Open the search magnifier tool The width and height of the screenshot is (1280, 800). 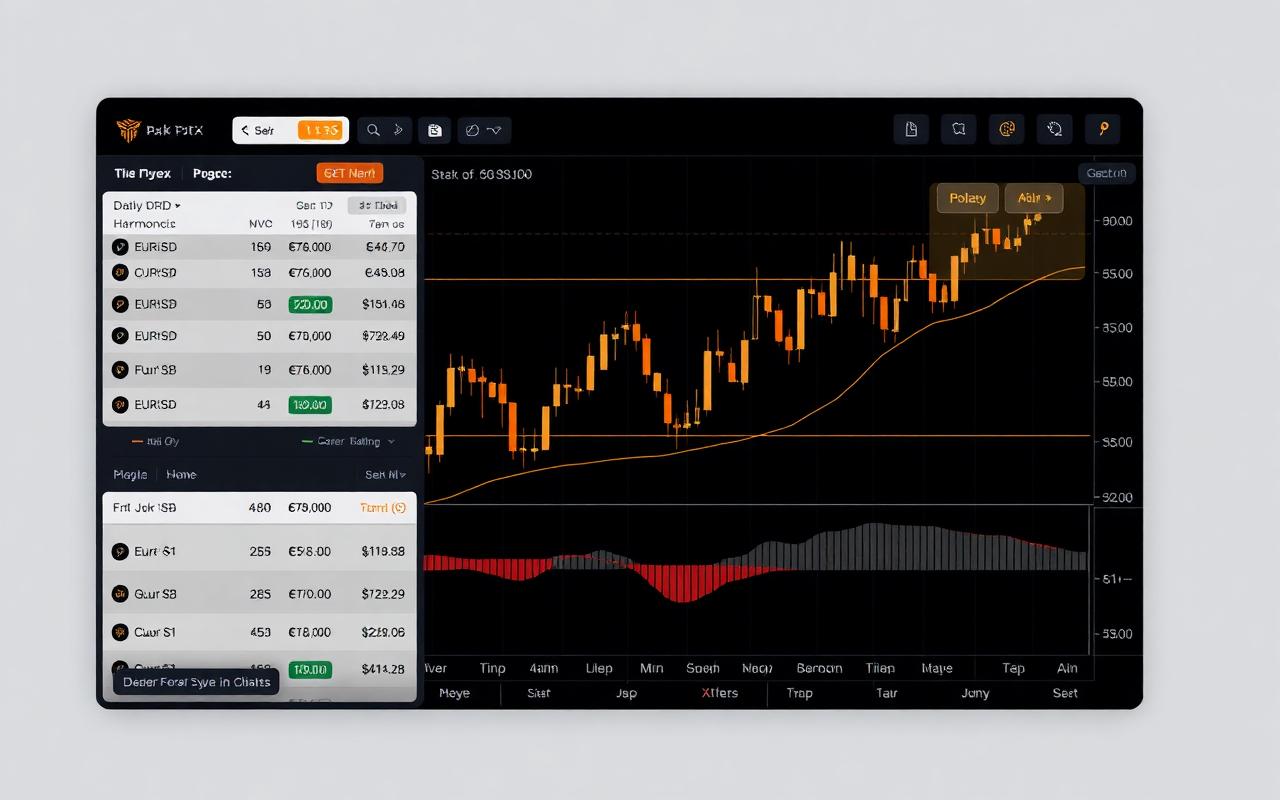[373, 130]
